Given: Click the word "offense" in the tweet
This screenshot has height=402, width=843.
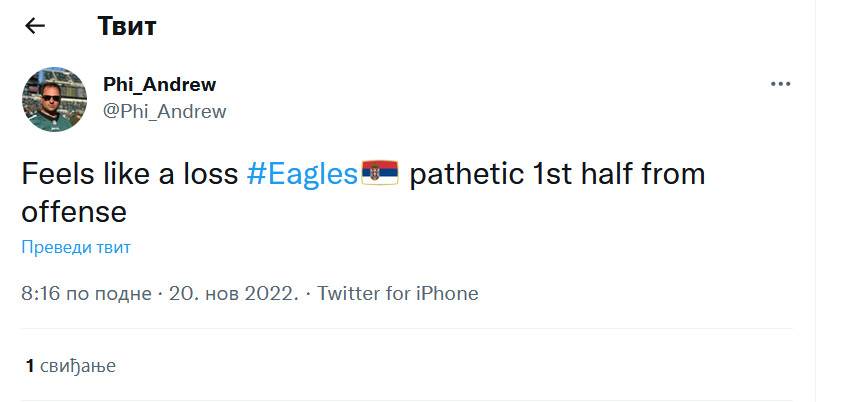Looking at the screenshot, I should pyautogui.click(x=74, y=212).
